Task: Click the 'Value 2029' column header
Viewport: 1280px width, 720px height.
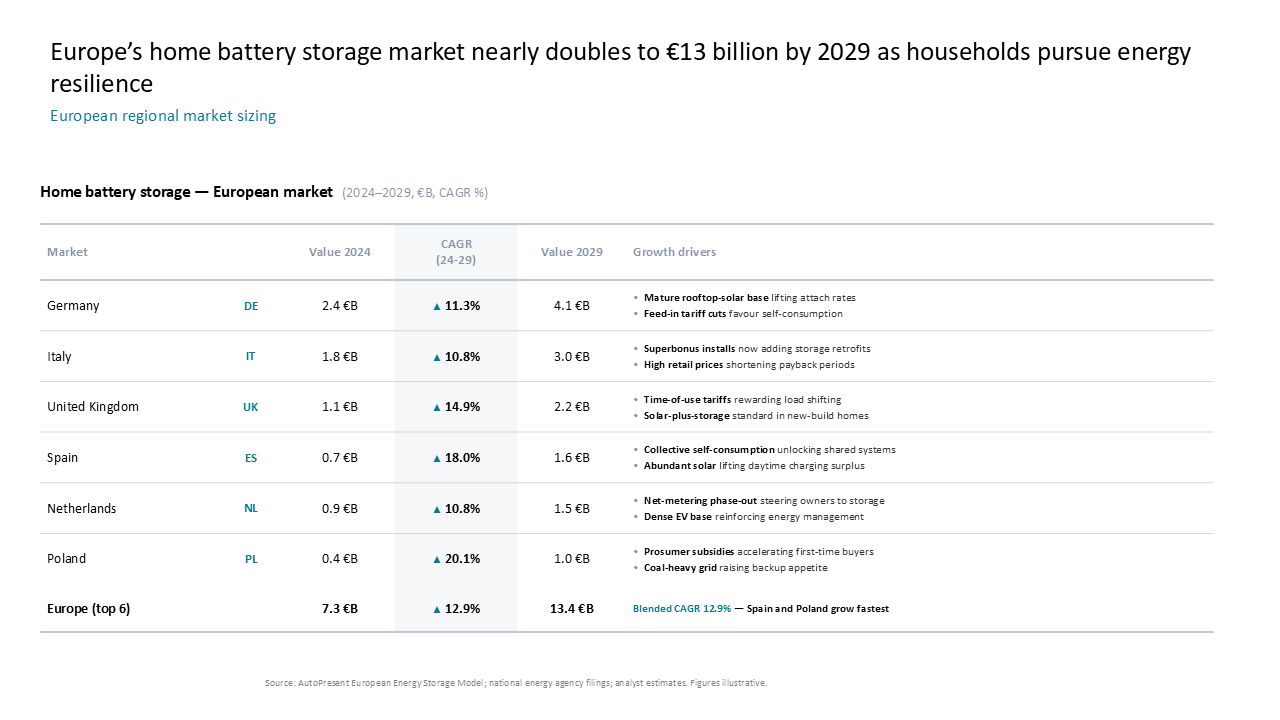Action: 572,252
